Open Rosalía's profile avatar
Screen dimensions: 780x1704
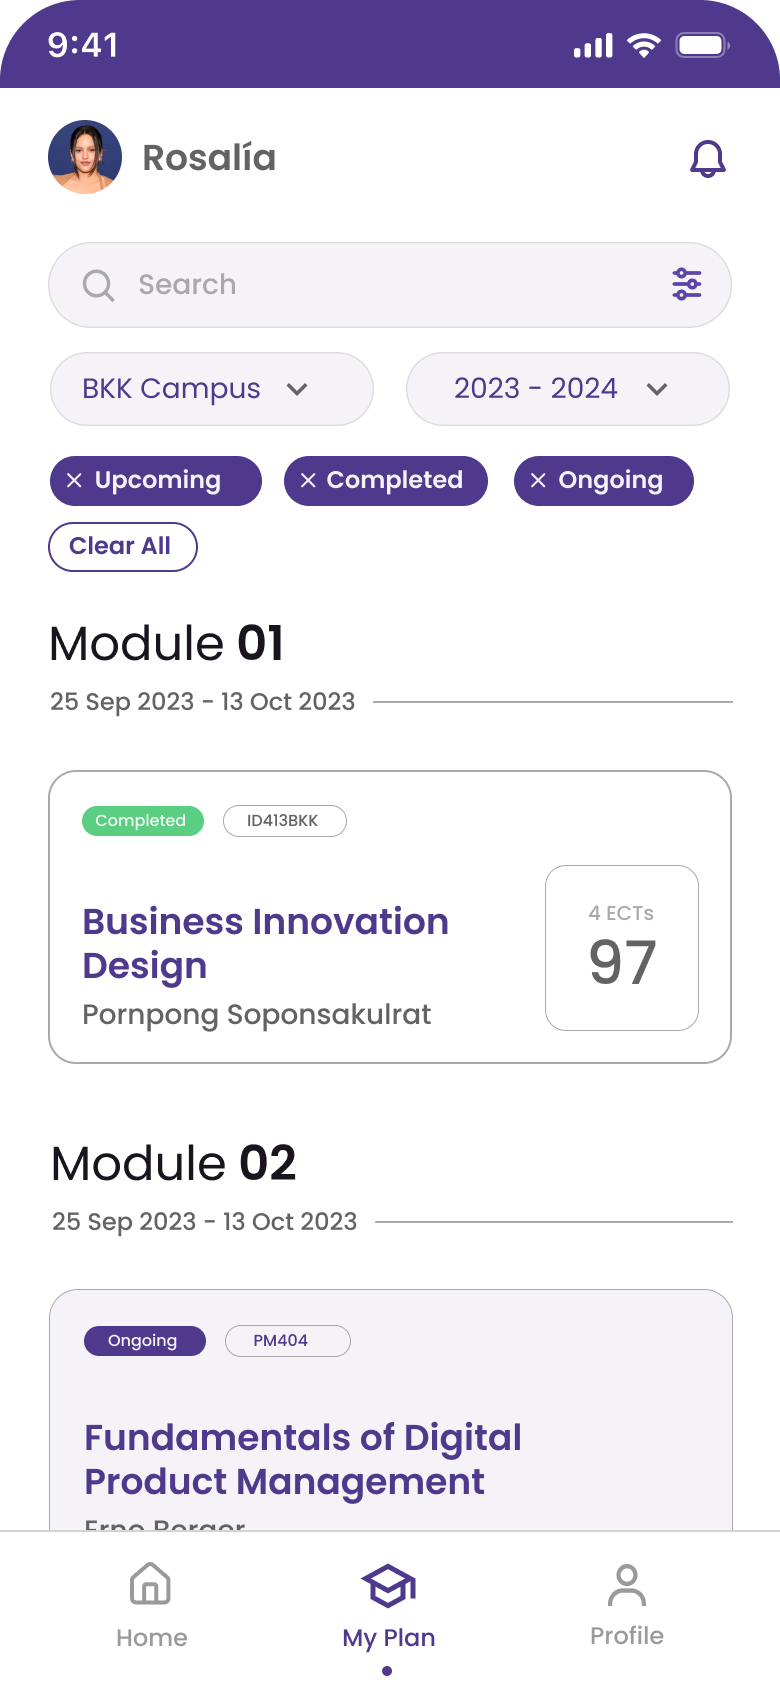(x=85, y=157)
